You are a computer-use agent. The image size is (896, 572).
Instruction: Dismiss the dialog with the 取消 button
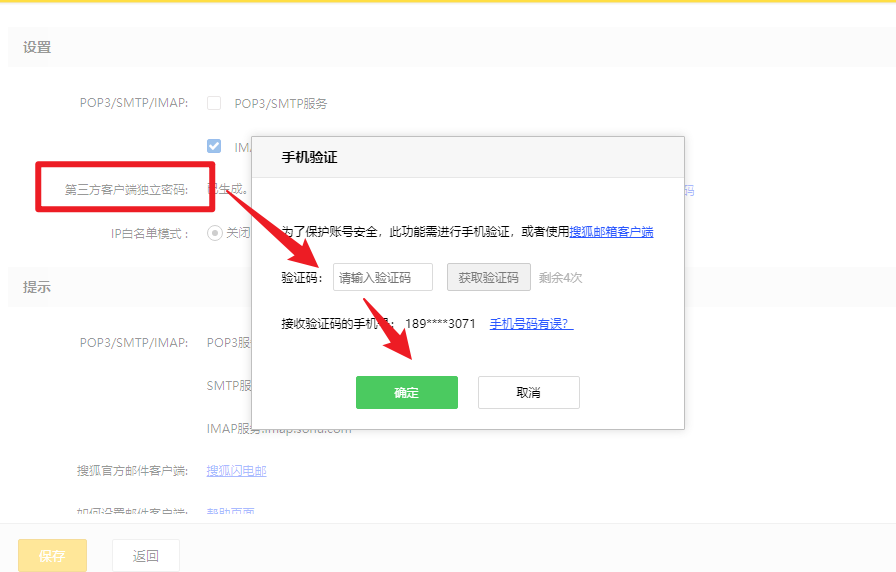point(528,393)
